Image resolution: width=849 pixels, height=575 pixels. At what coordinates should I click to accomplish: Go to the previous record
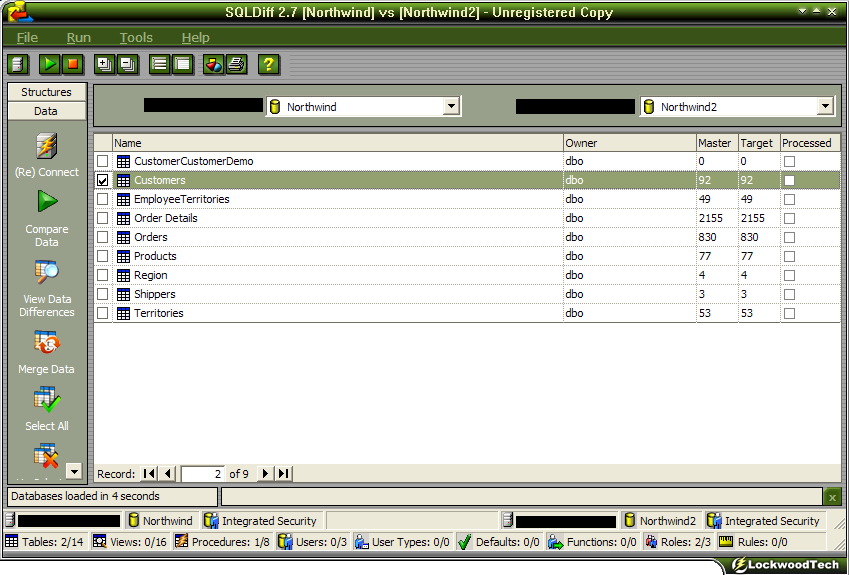(167, 474)
